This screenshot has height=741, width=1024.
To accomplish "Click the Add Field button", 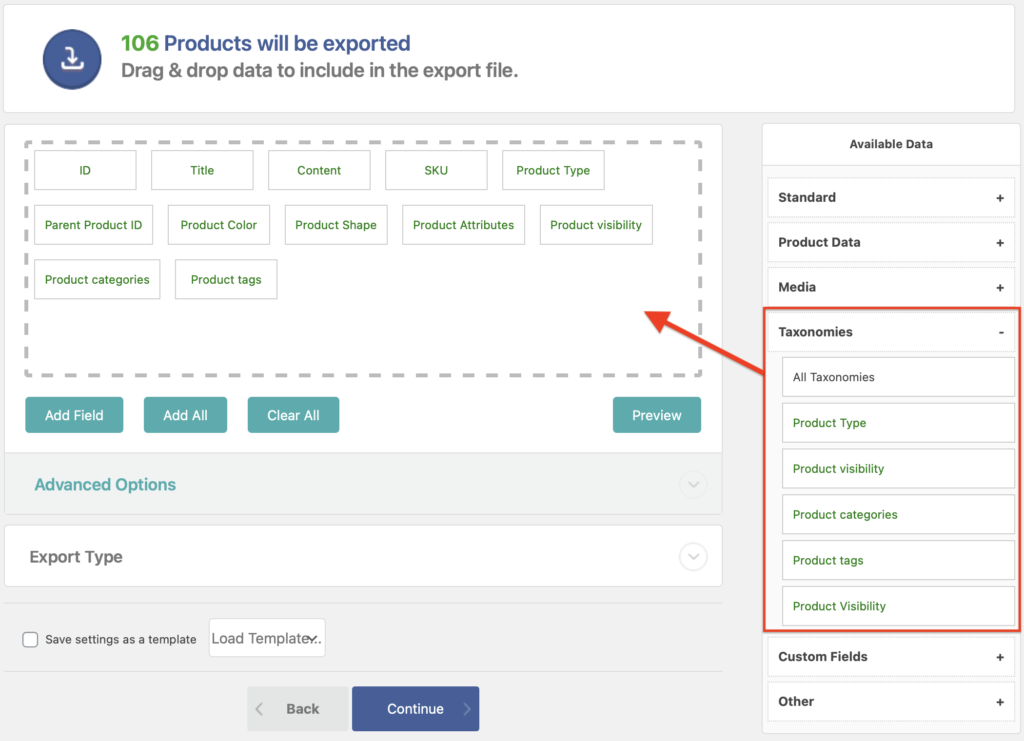I will pos(74,415).
